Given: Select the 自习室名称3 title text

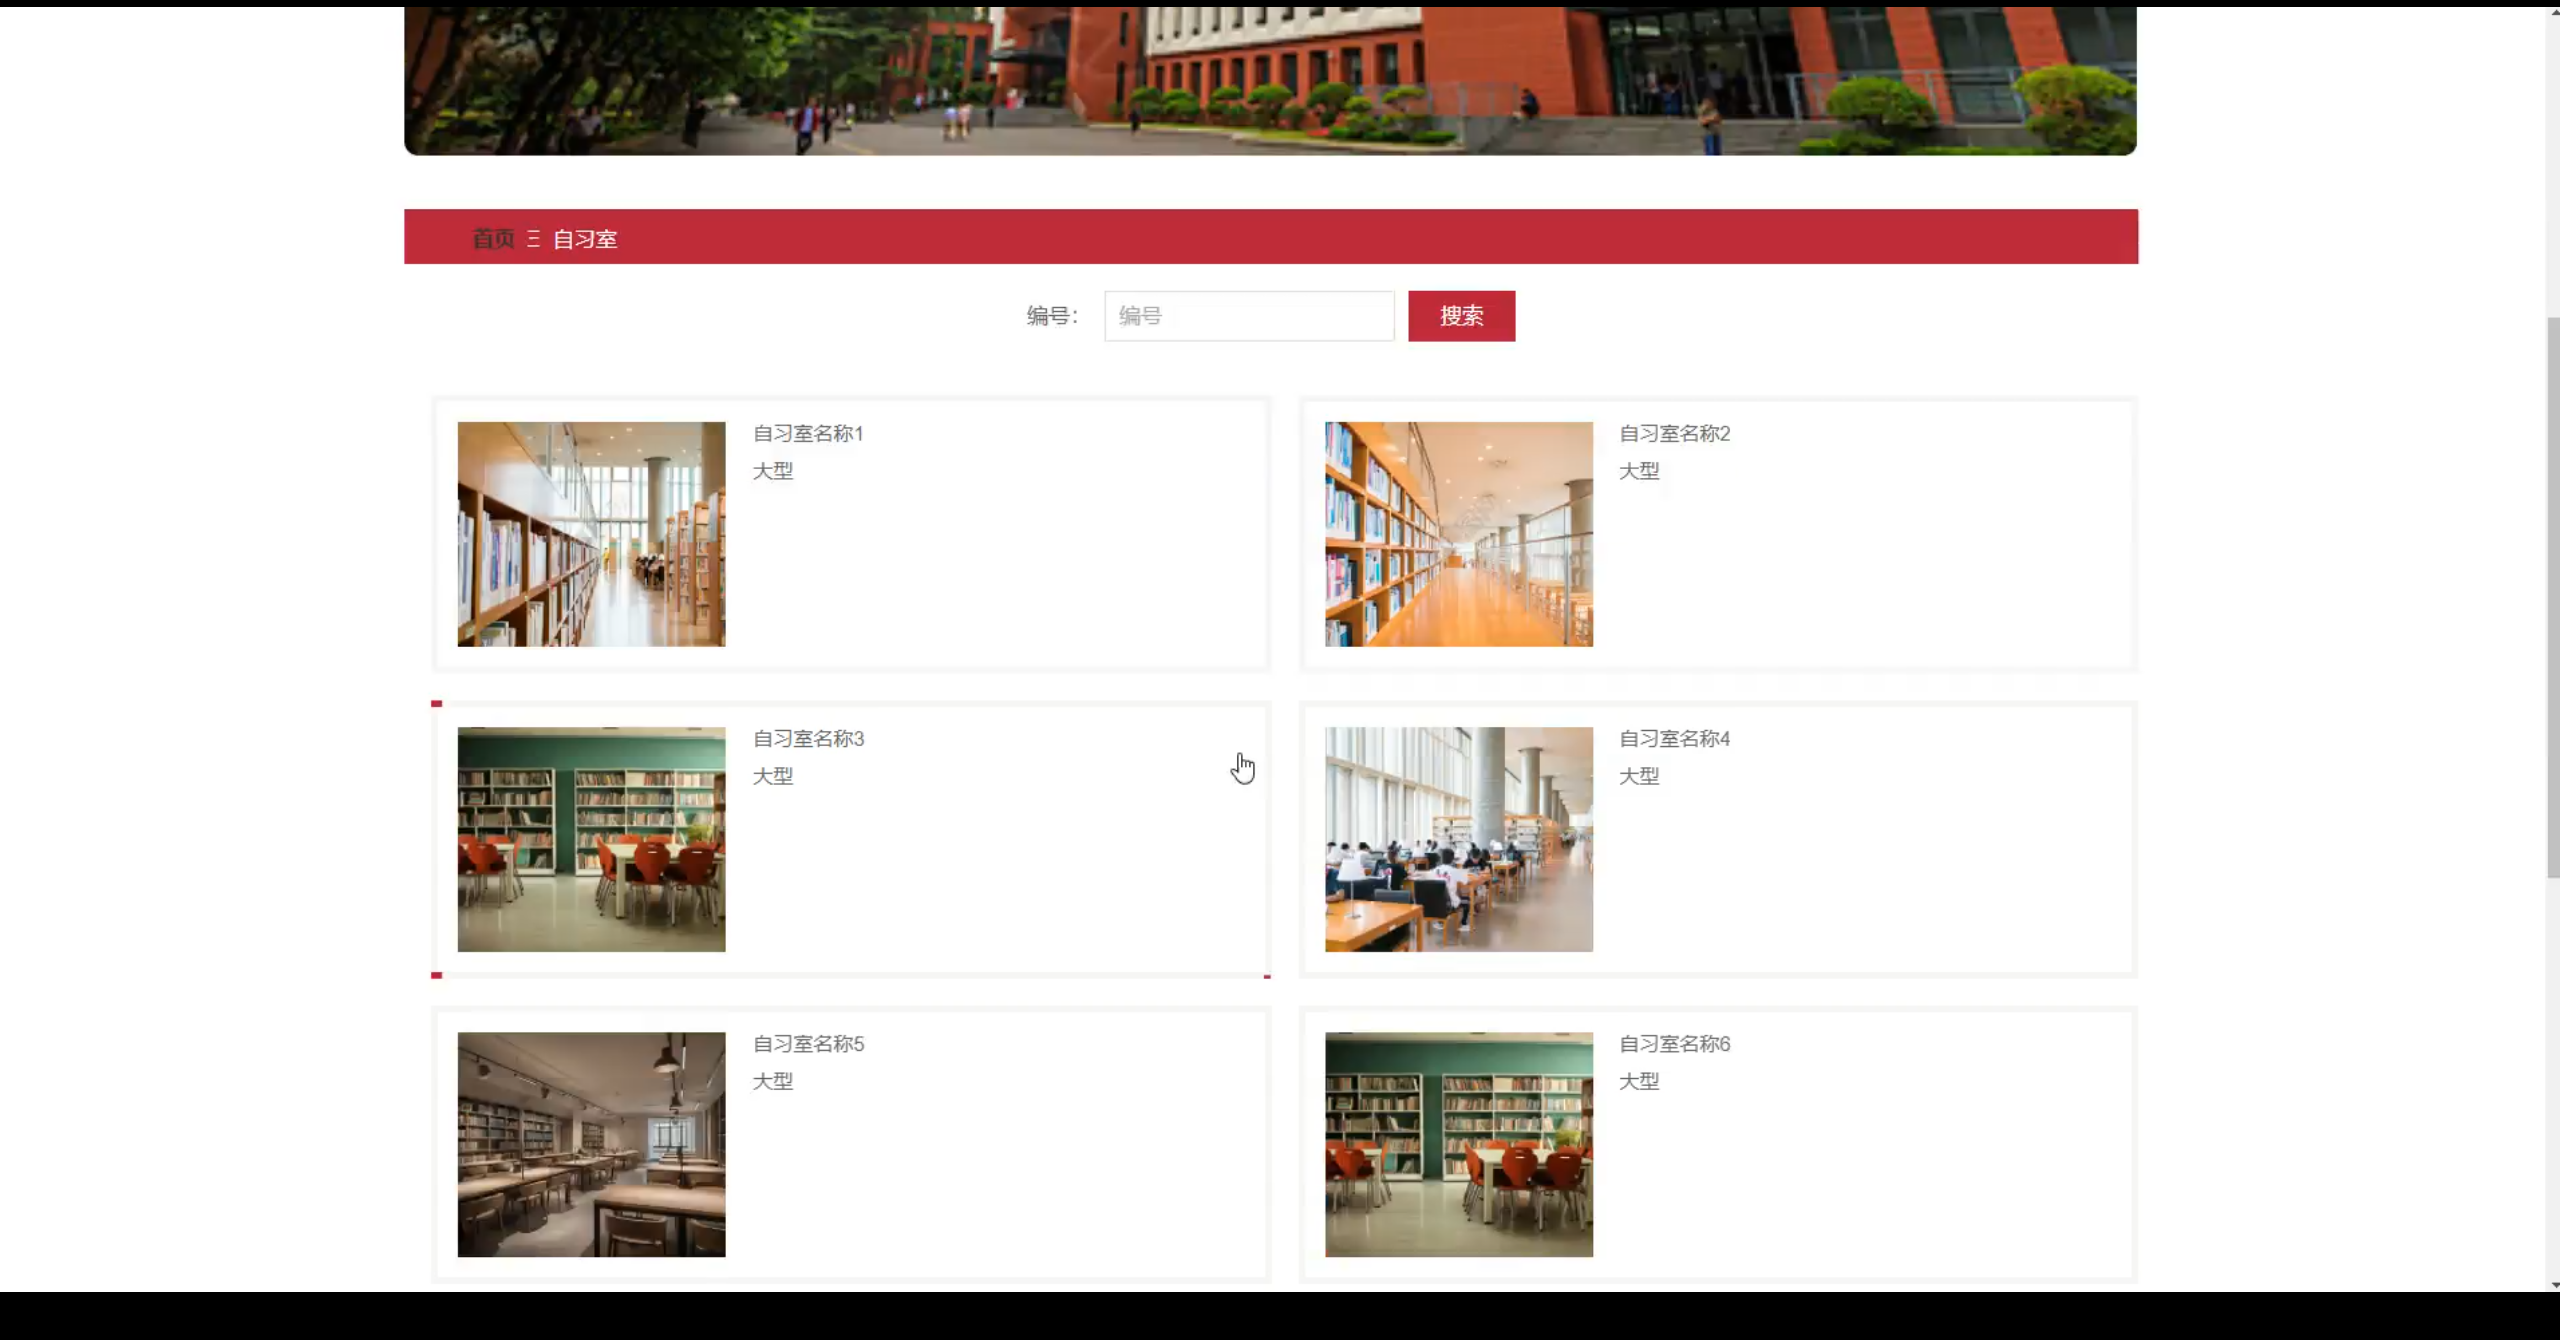Looking at the screenshot, I should (808, 738).
